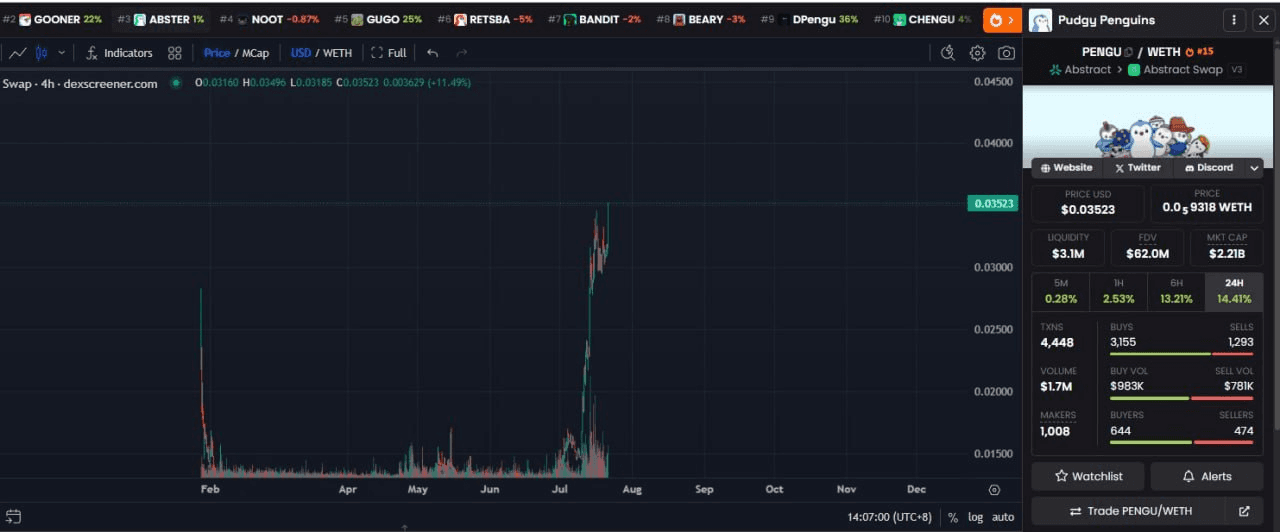Screen dimensions: 1280x532
Task: Expand more social links chevron
Action: 1254,168
